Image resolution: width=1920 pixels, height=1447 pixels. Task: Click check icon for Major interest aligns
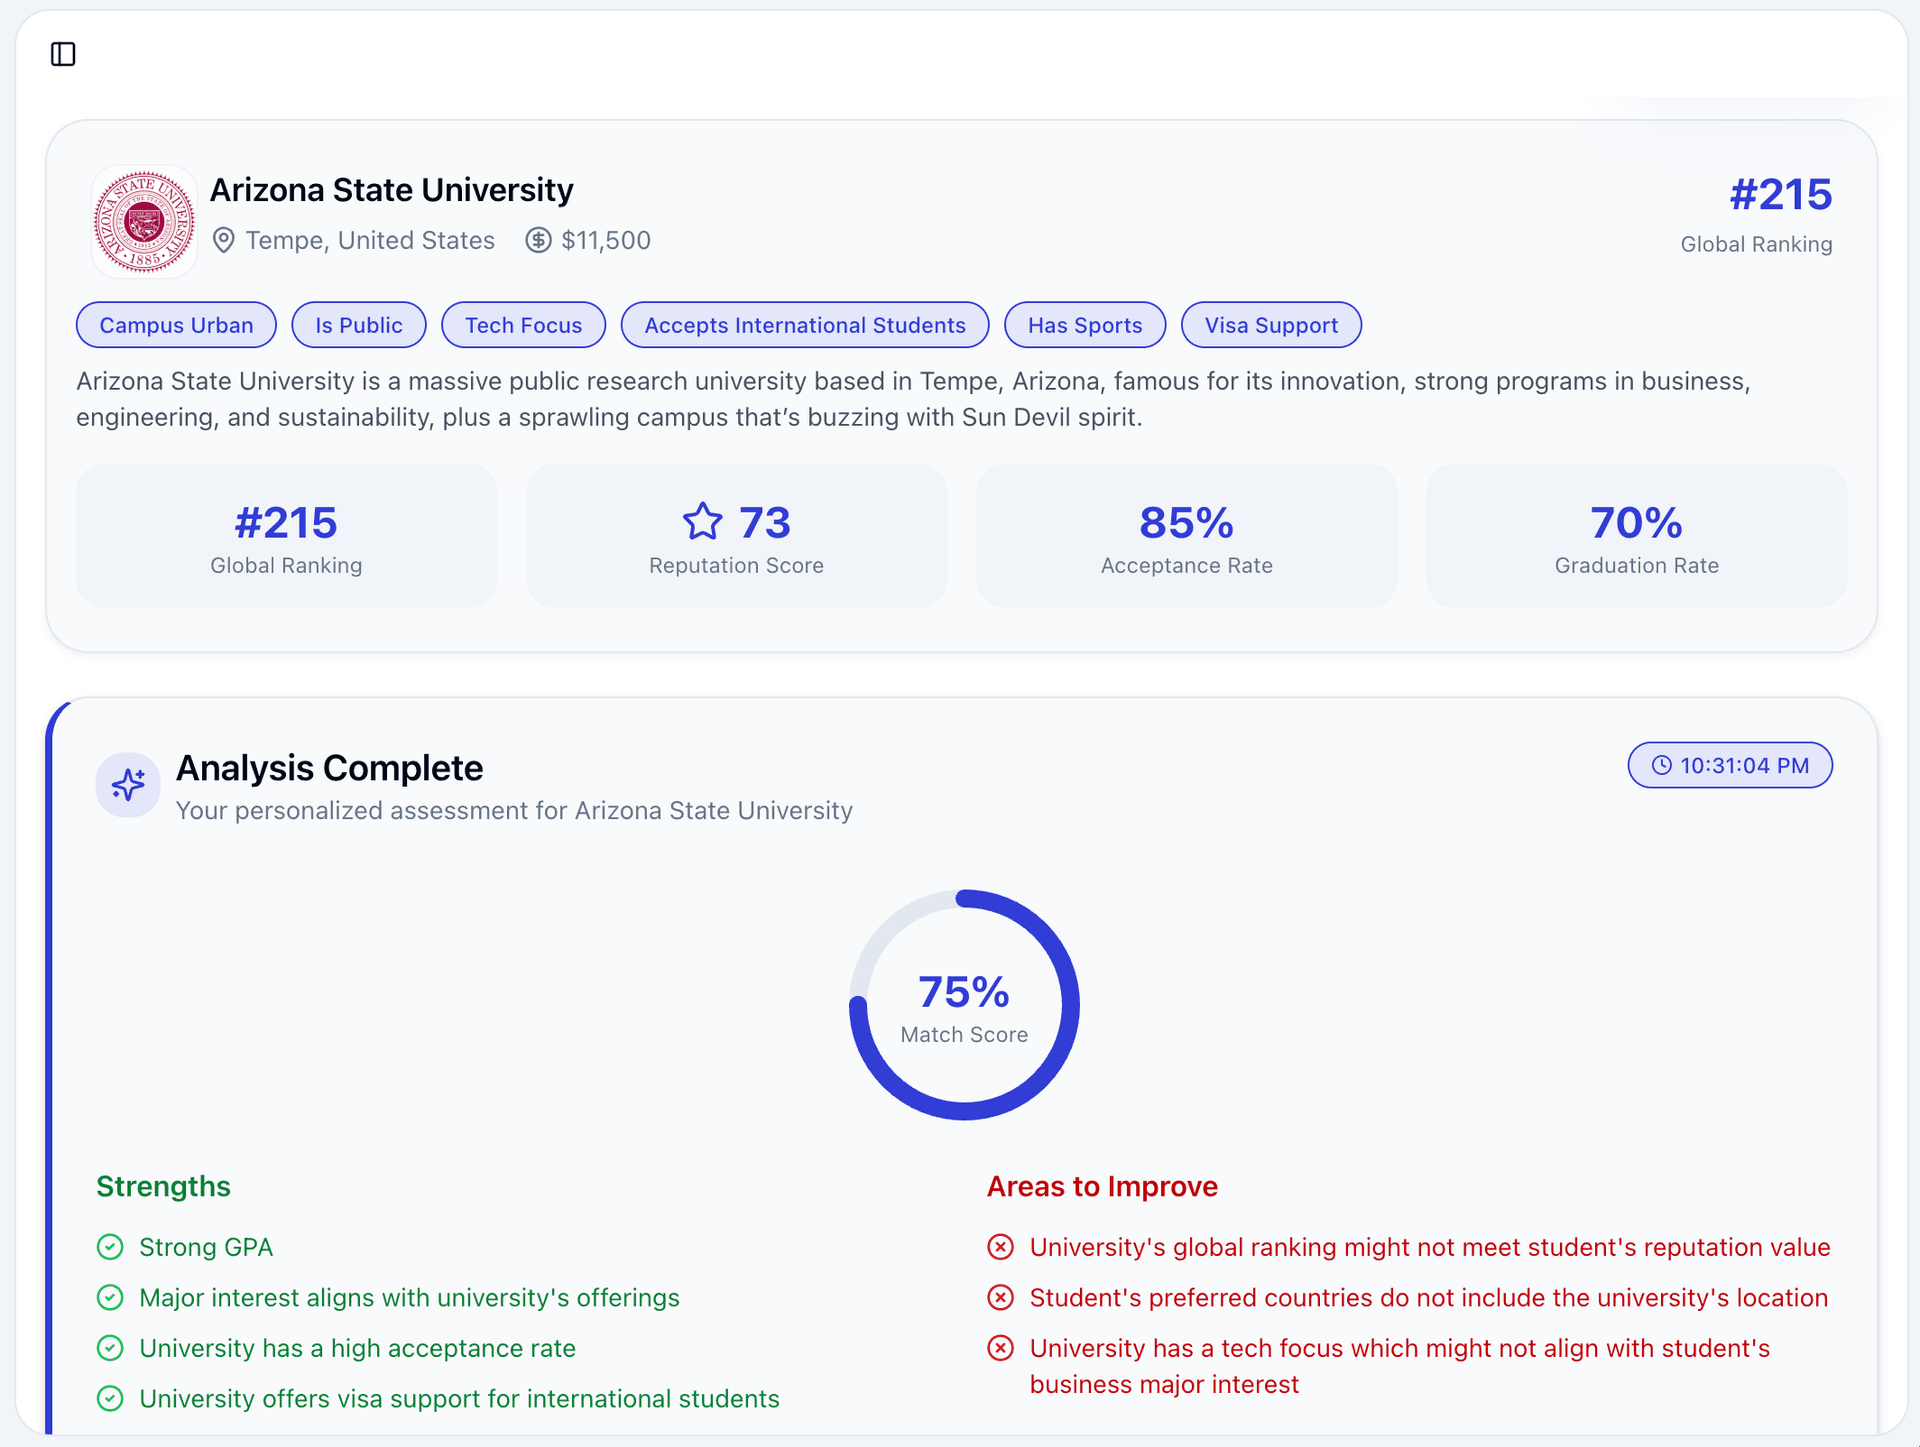tap(110, 1298)
